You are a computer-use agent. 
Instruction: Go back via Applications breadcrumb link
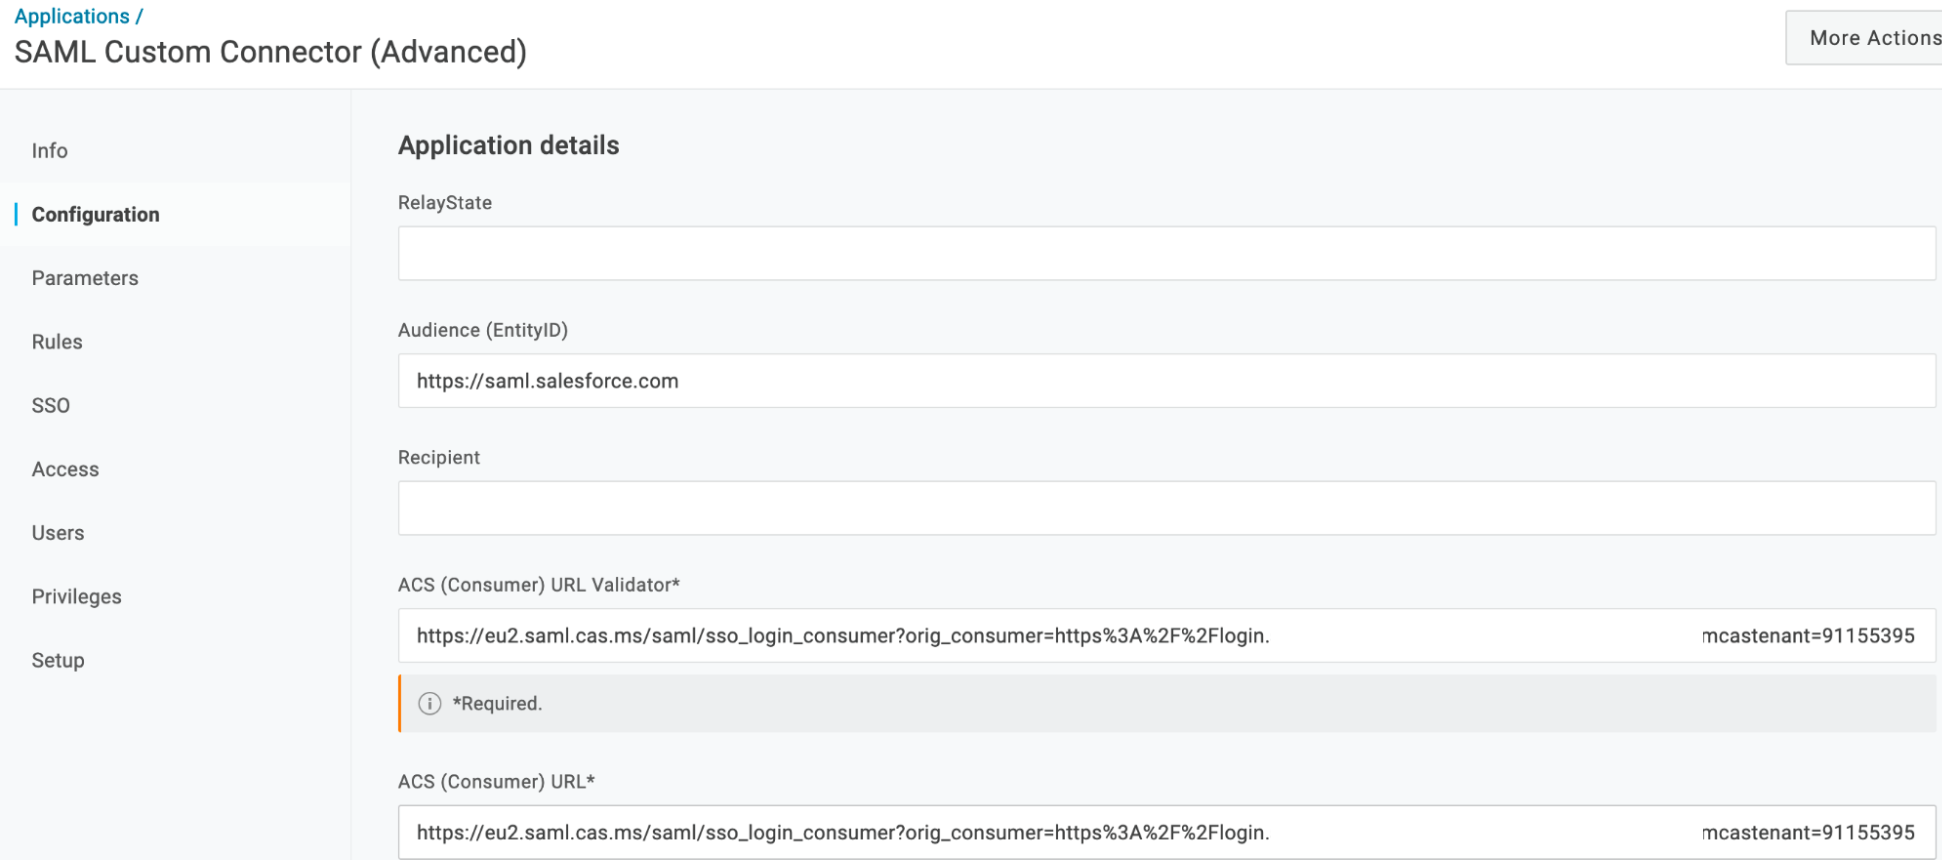coord(72,16)
